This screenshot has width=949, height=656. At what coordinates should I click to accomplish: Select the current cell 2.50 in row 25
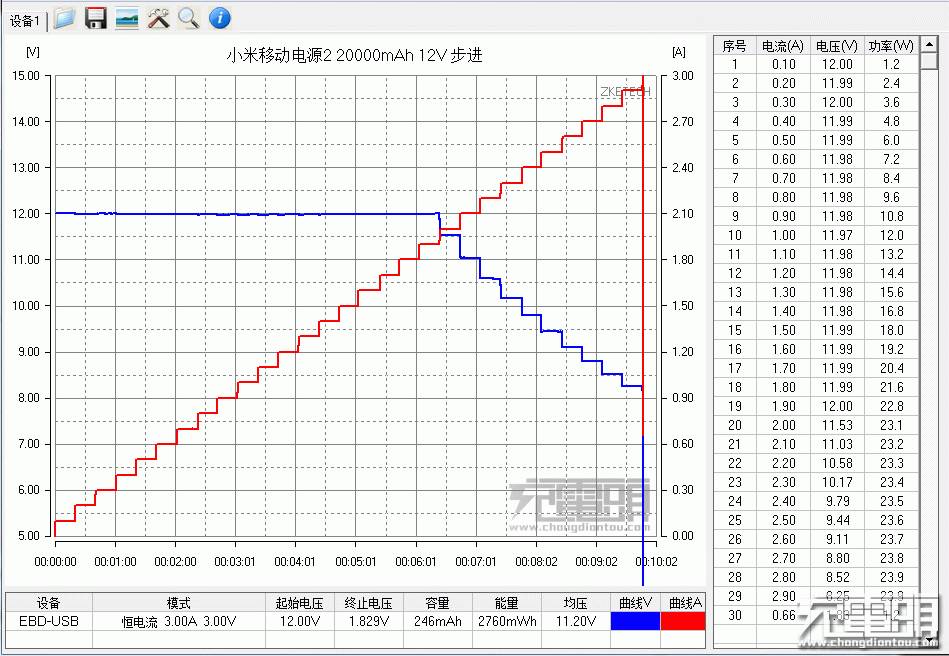(783, 520)
